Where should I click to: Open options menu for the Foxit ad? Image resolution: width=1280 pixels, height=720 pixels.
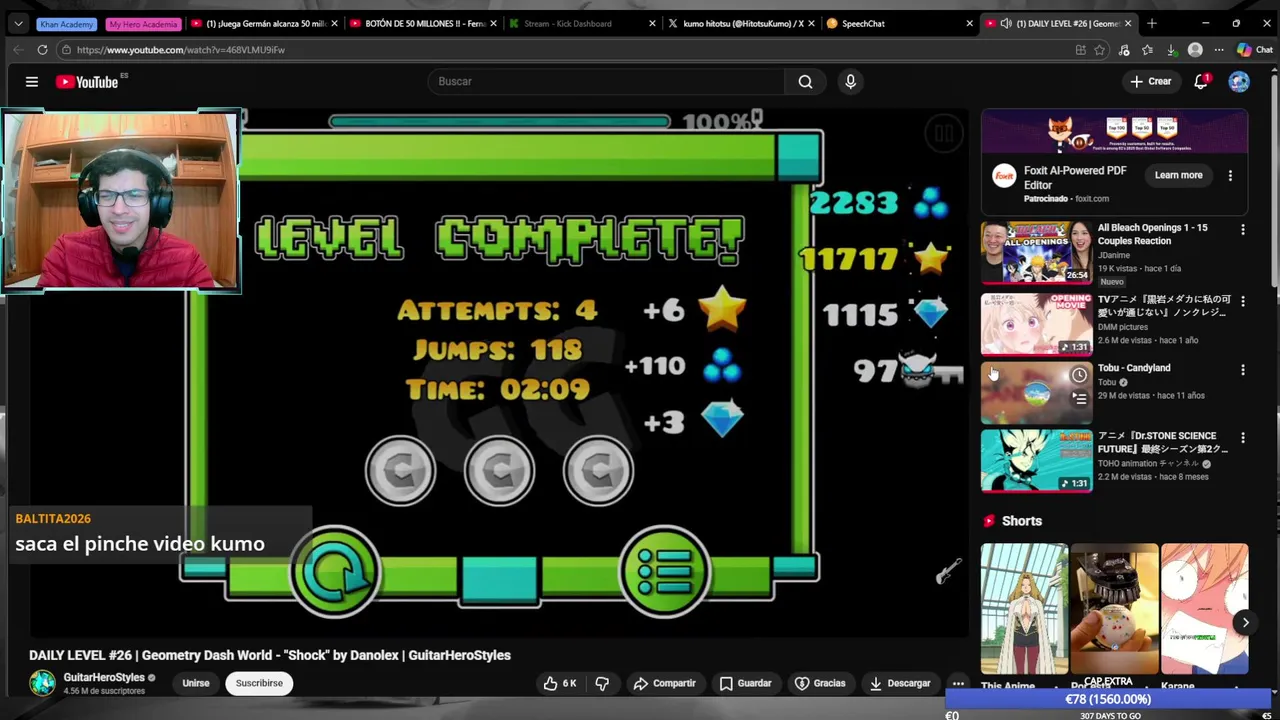coord(1230,175)
